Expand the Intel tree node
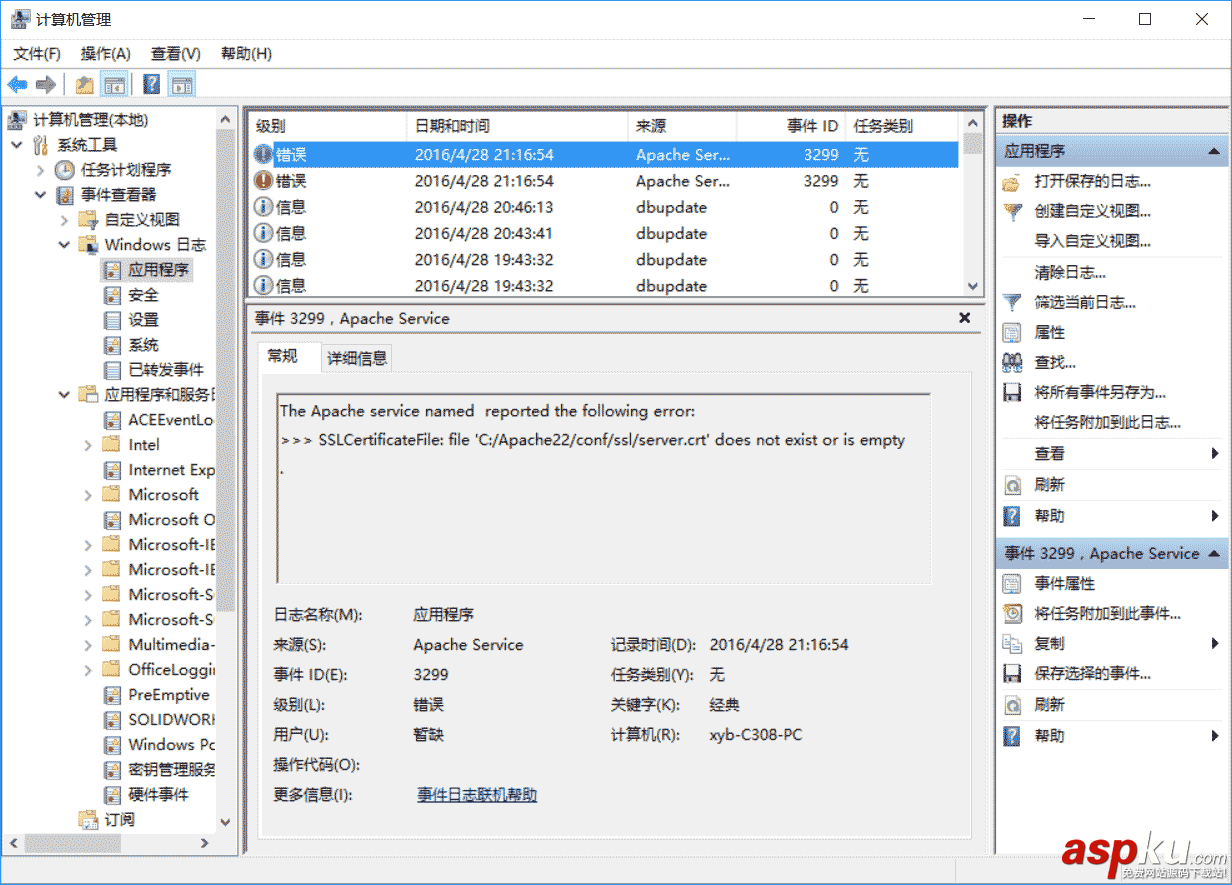The image size is (1232, 885). (88, 445)
